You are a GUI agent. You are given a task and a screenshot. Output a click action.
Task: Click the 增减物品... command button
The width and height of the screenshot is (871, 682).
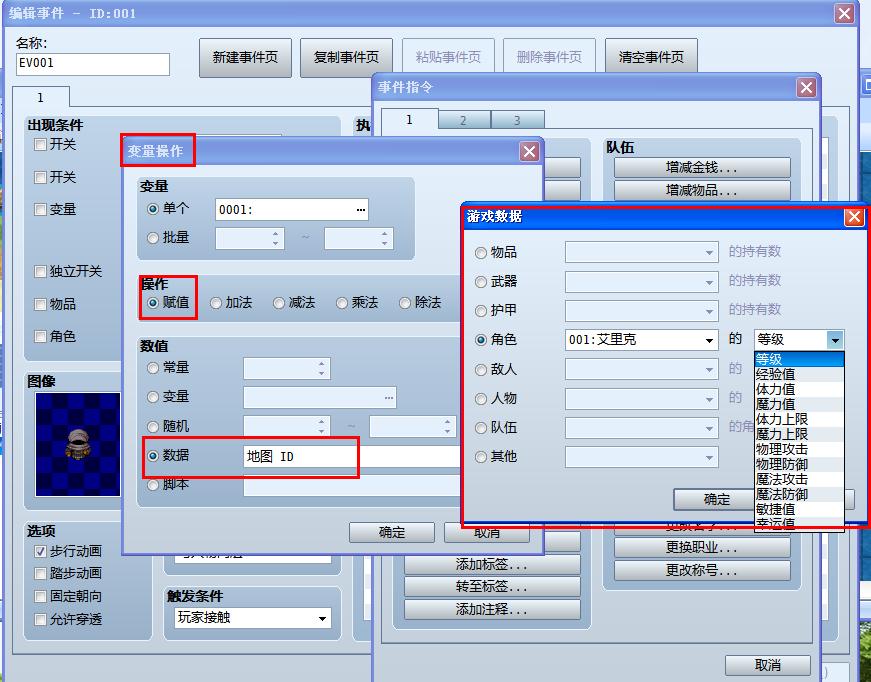click(702, 190)
